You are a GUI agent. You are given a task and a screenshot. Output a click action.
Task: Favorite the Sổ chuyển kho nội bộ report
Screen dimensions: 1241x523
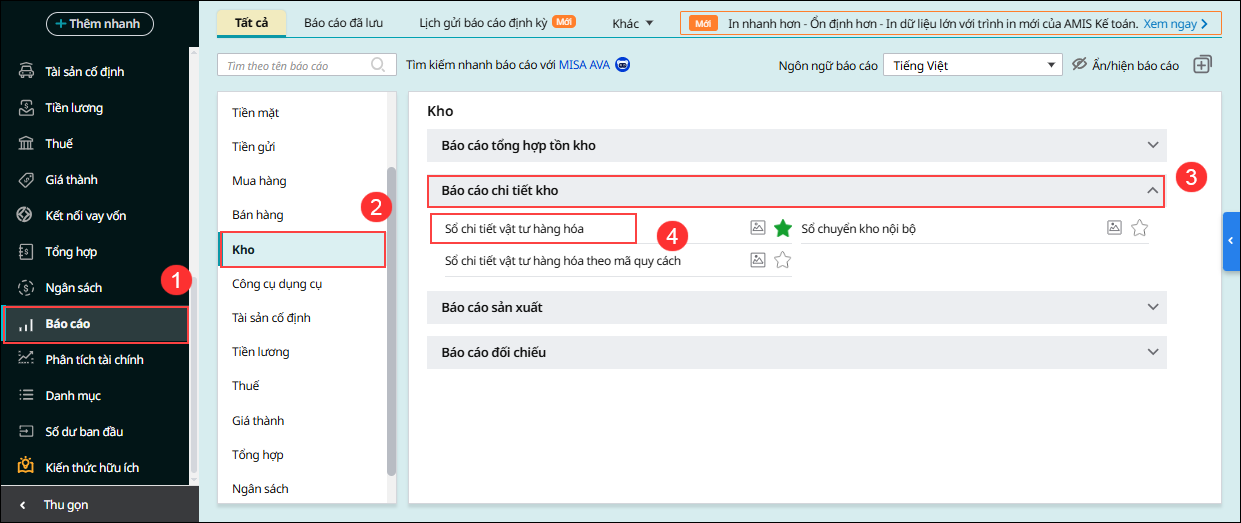(x=1139, y=228)
